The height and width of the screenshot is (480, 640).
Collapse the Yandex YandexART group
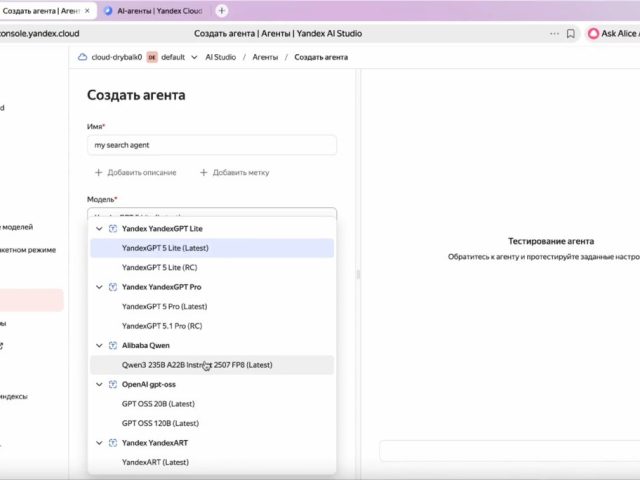(x=99, y=442)
